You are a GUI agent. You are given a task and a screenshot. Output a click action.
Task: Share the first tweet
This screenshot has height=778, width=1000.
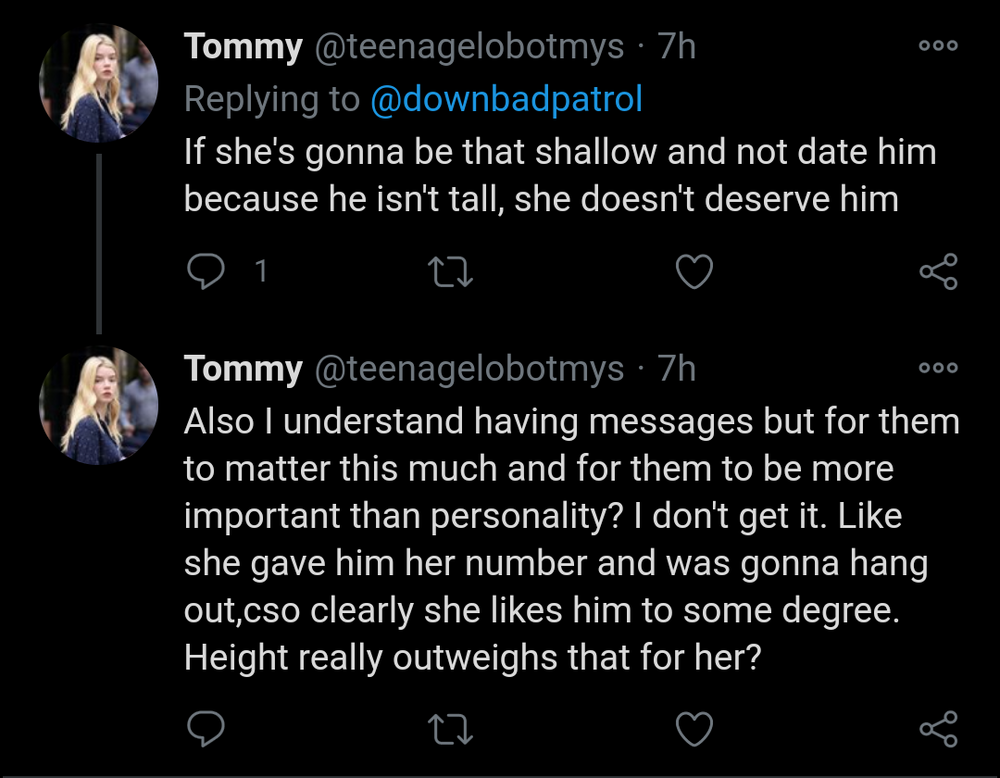click(938, 271)
